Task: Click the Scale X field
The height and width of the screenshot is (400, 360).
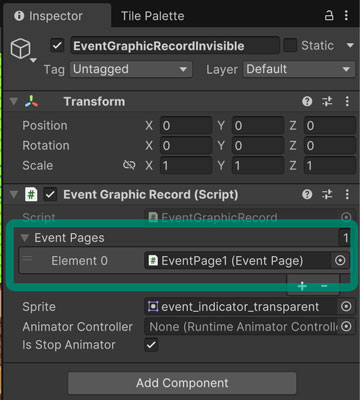Action: [x=186, y=165]
